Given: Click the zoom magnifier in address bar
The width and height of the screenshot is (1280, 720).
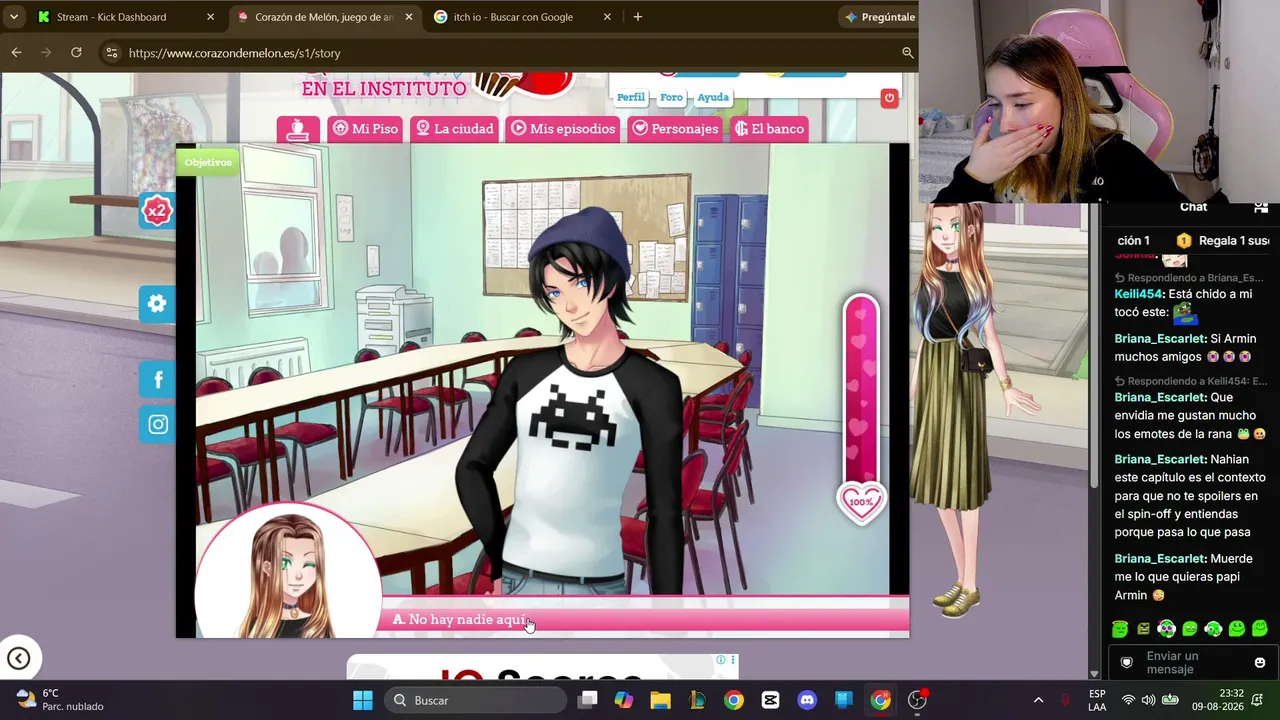Looking at the screenshot, I should [908, 53].
